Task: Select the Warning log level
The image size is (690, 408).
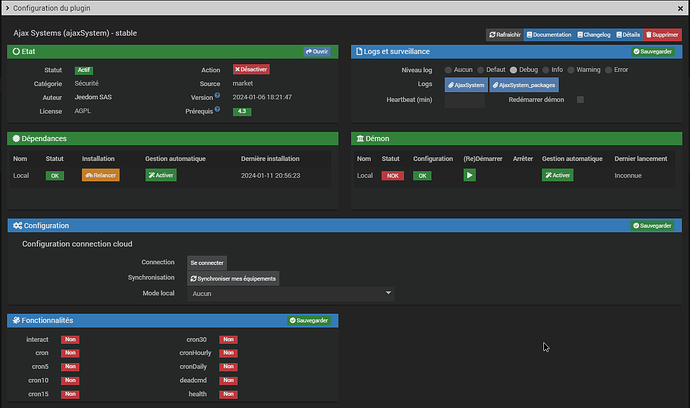Action: [571, 70]
